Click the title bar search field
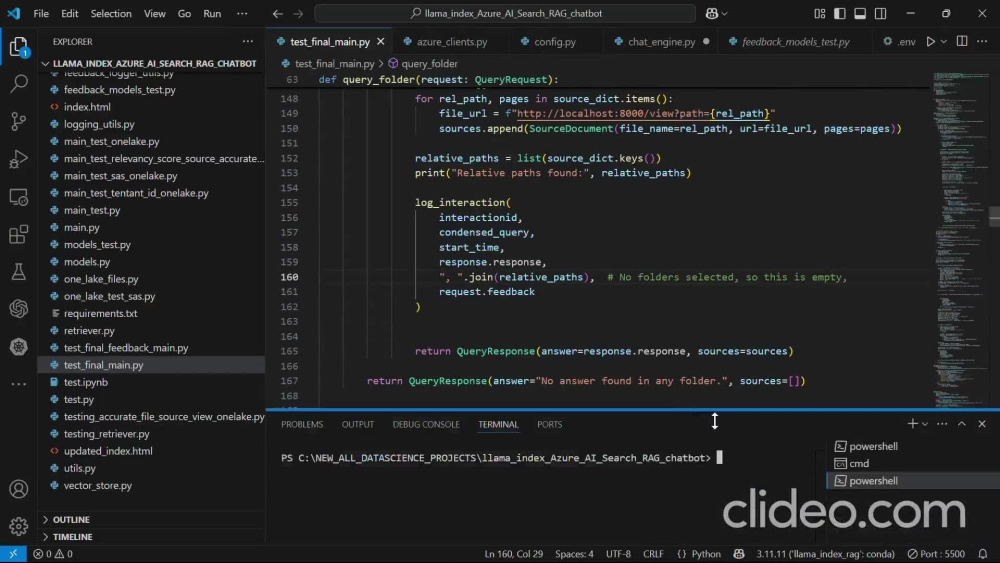 coord(504,13)
